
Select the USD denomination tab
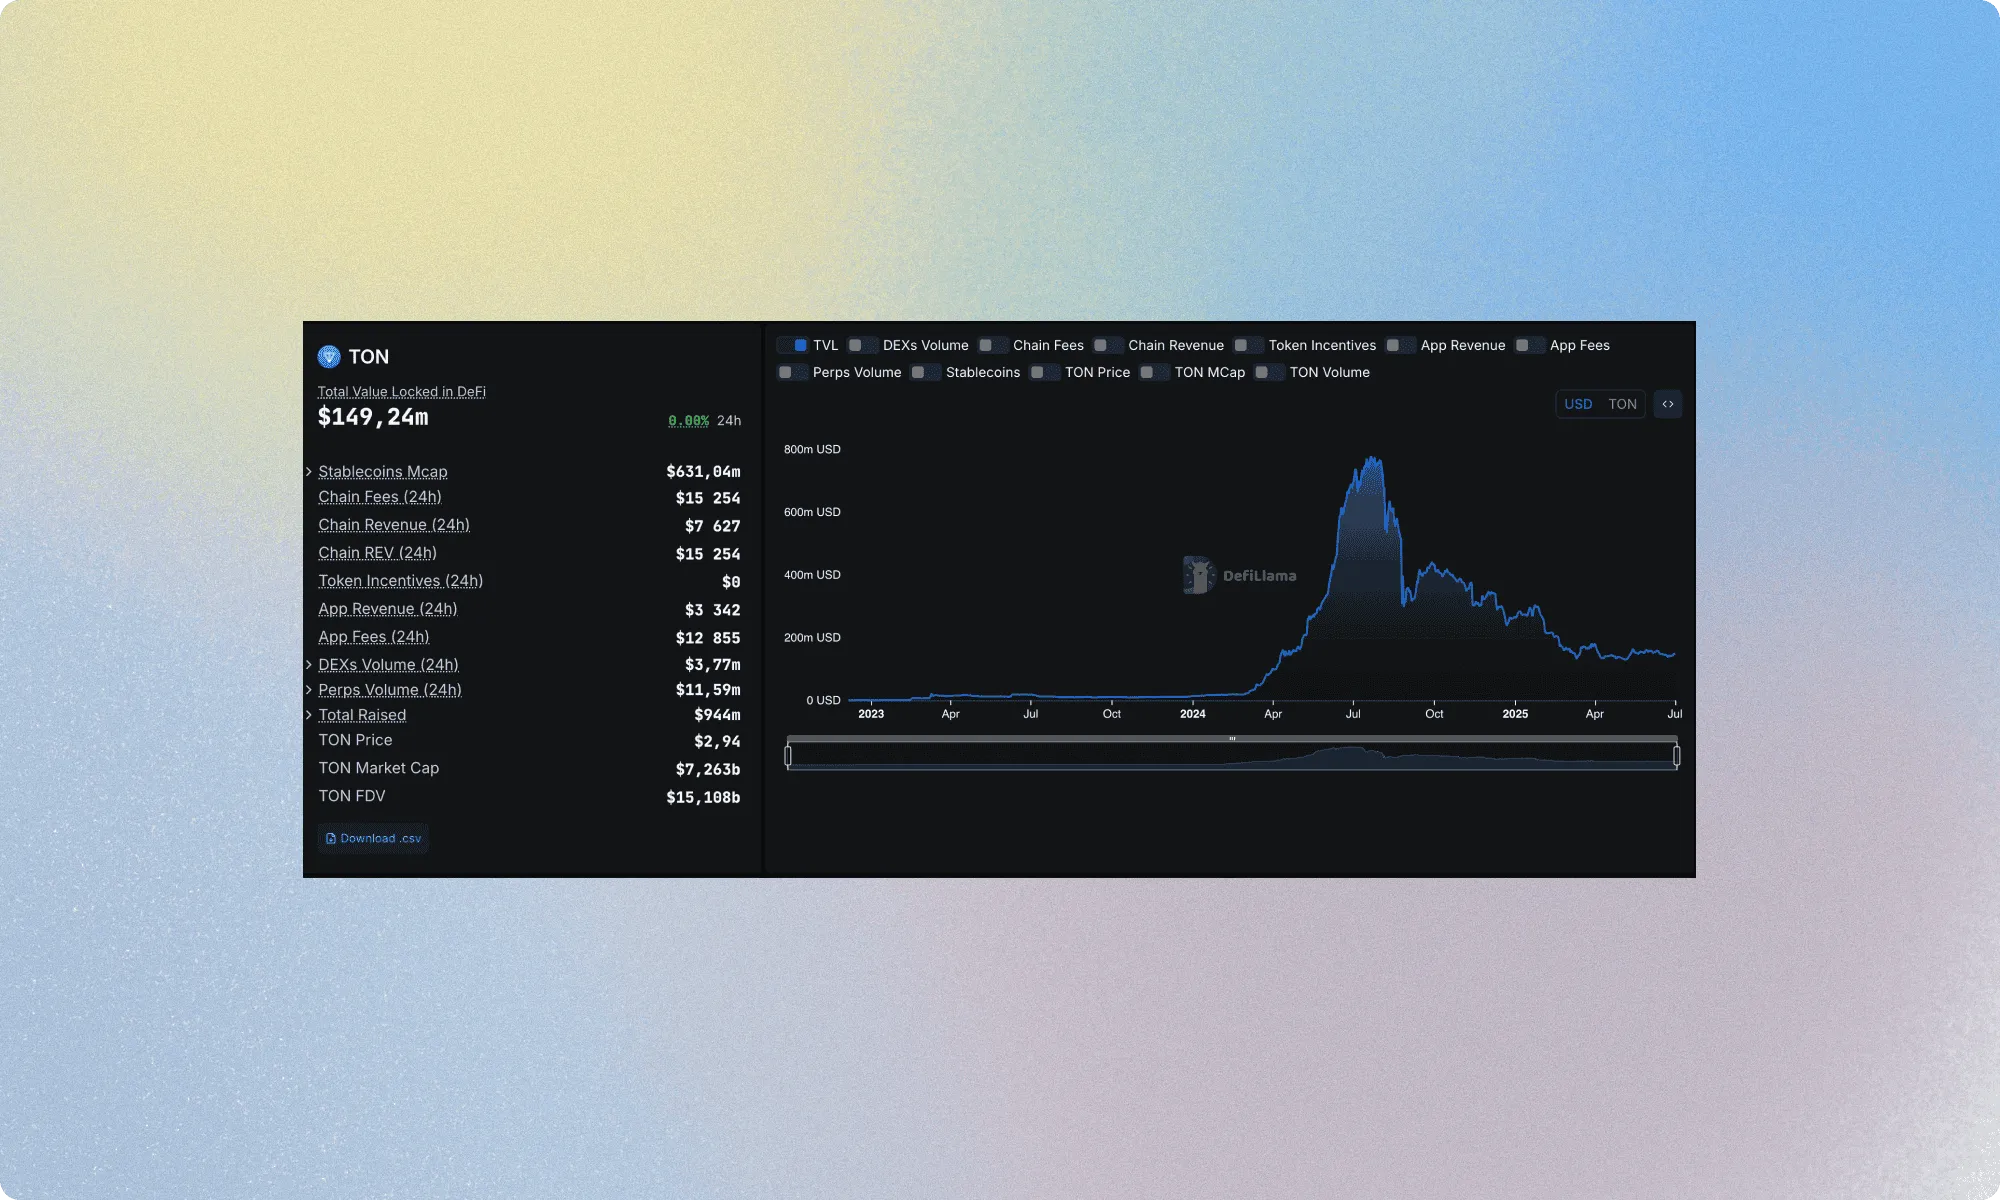[1578, 404]
